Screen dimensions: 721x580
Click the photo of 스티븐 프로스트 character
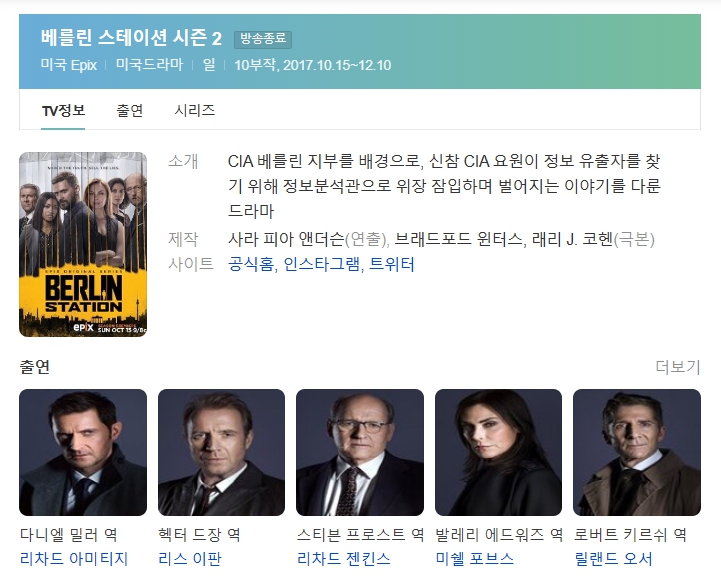point(360,453)
